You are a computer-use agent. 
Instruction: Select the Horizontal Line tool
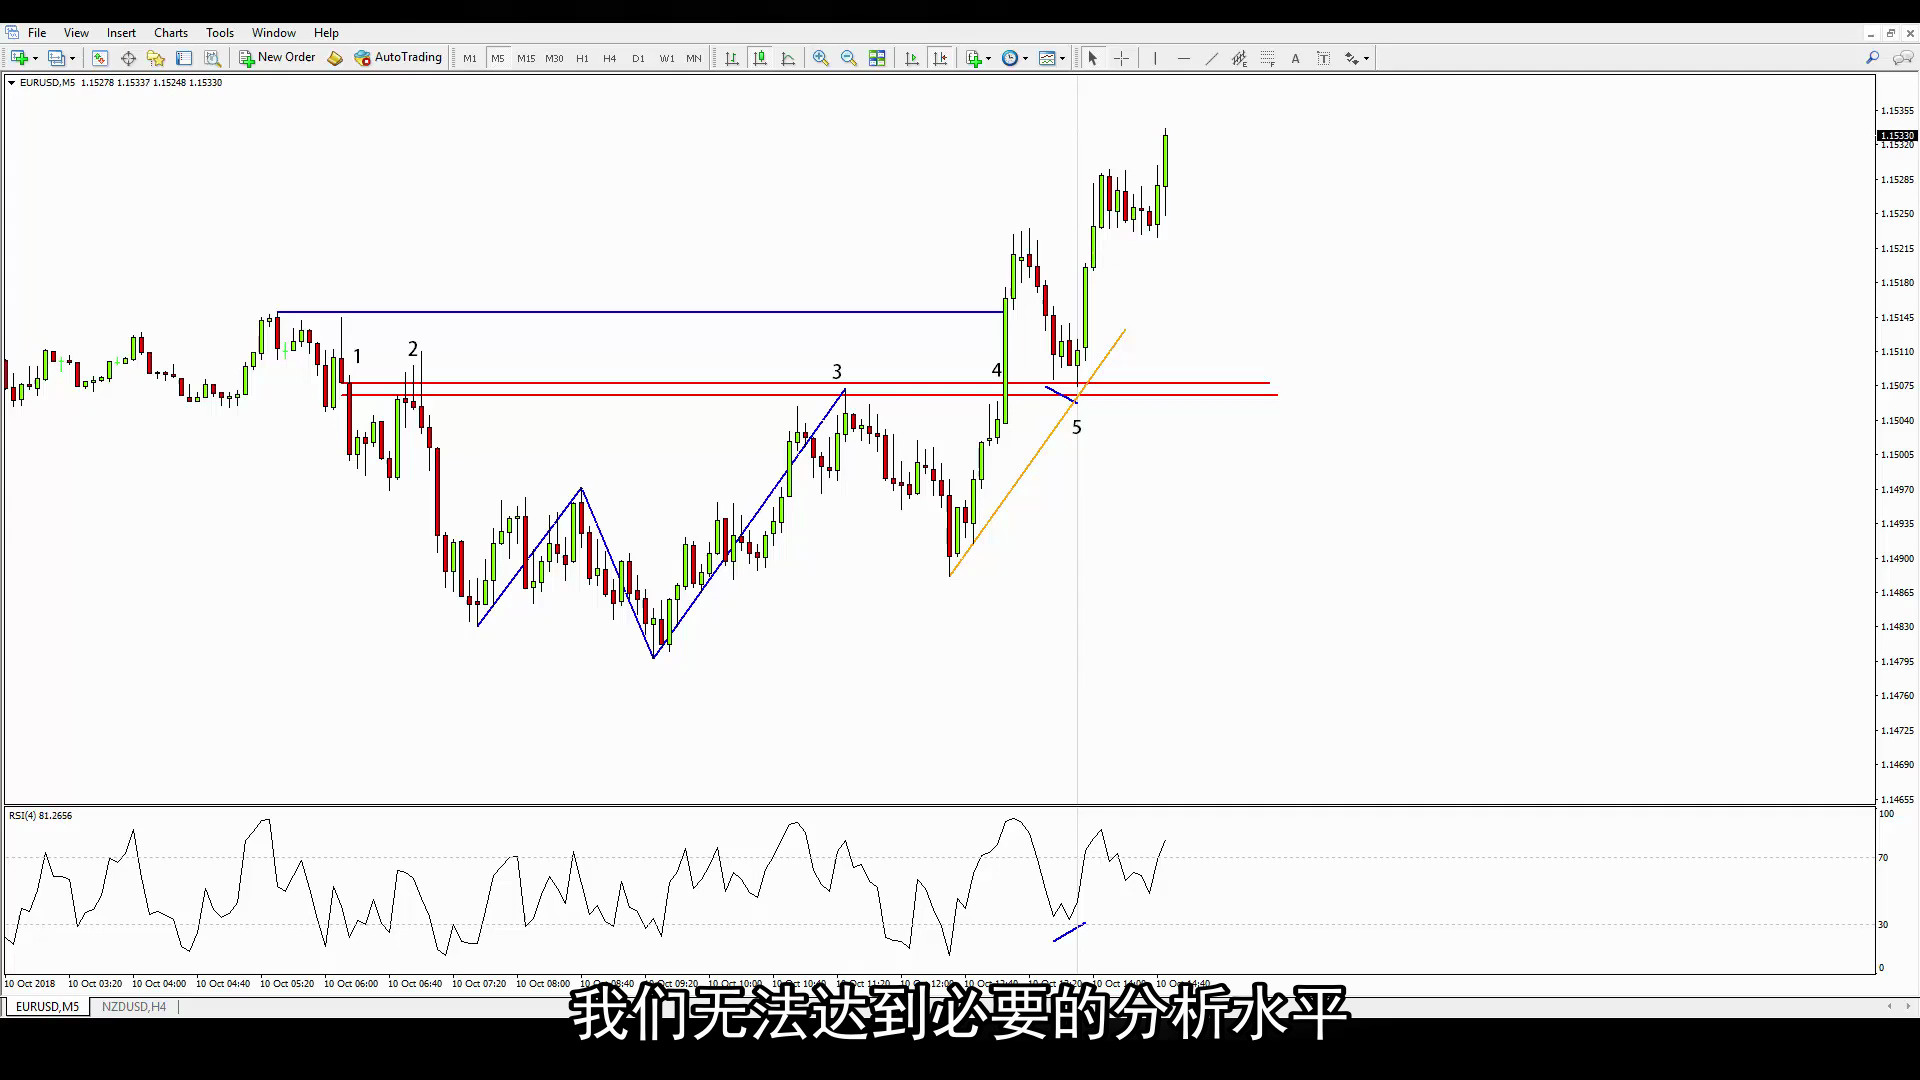(1183, 58)
